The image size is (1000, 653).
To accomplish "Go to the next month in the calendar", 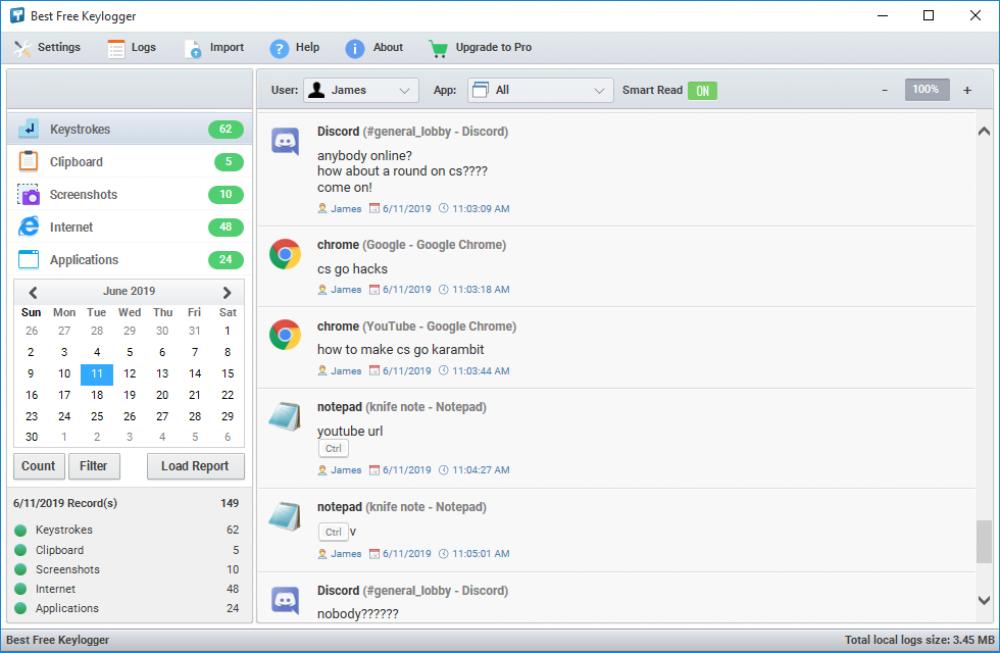I will pyautogui.click(x=224, y=291).
